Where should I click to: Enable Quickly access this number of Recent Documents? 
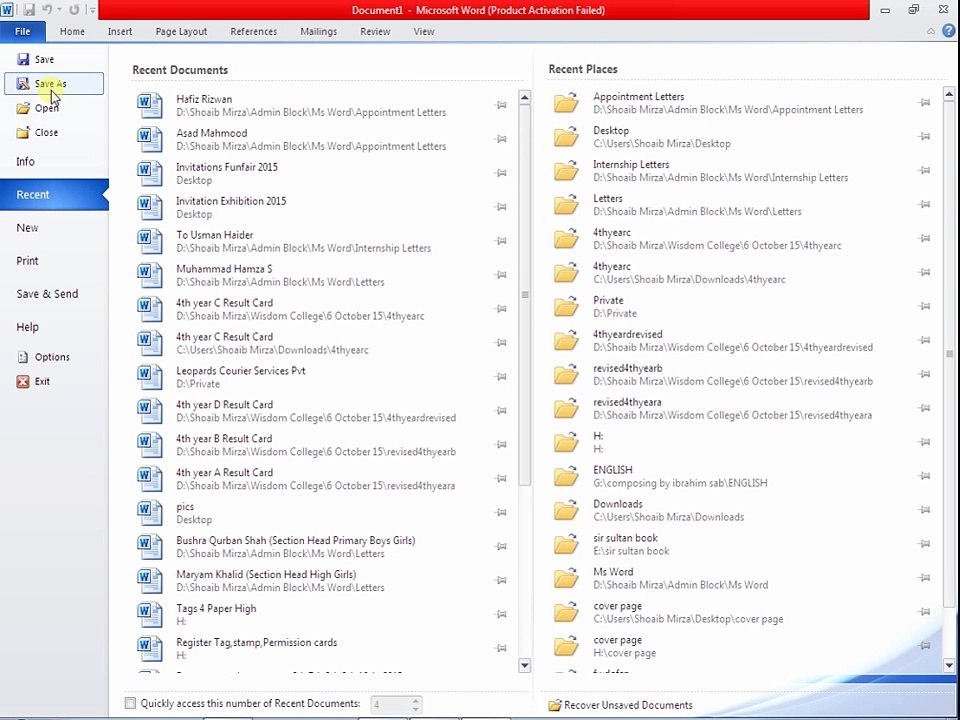coord(130,703)
